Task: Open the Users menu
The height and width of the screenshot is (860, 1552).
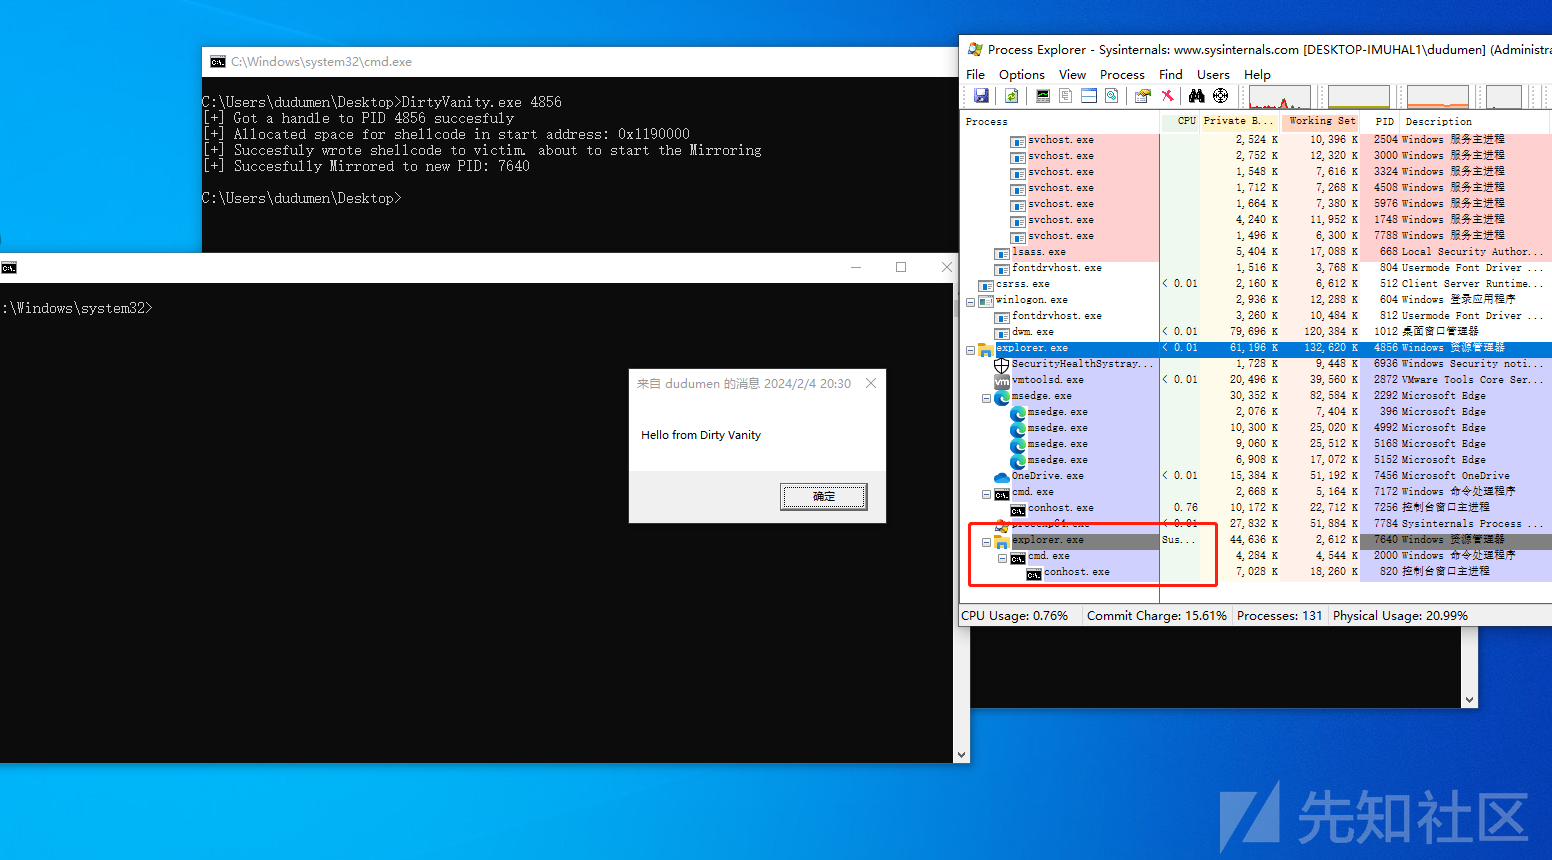Action: coord(1213,74)
